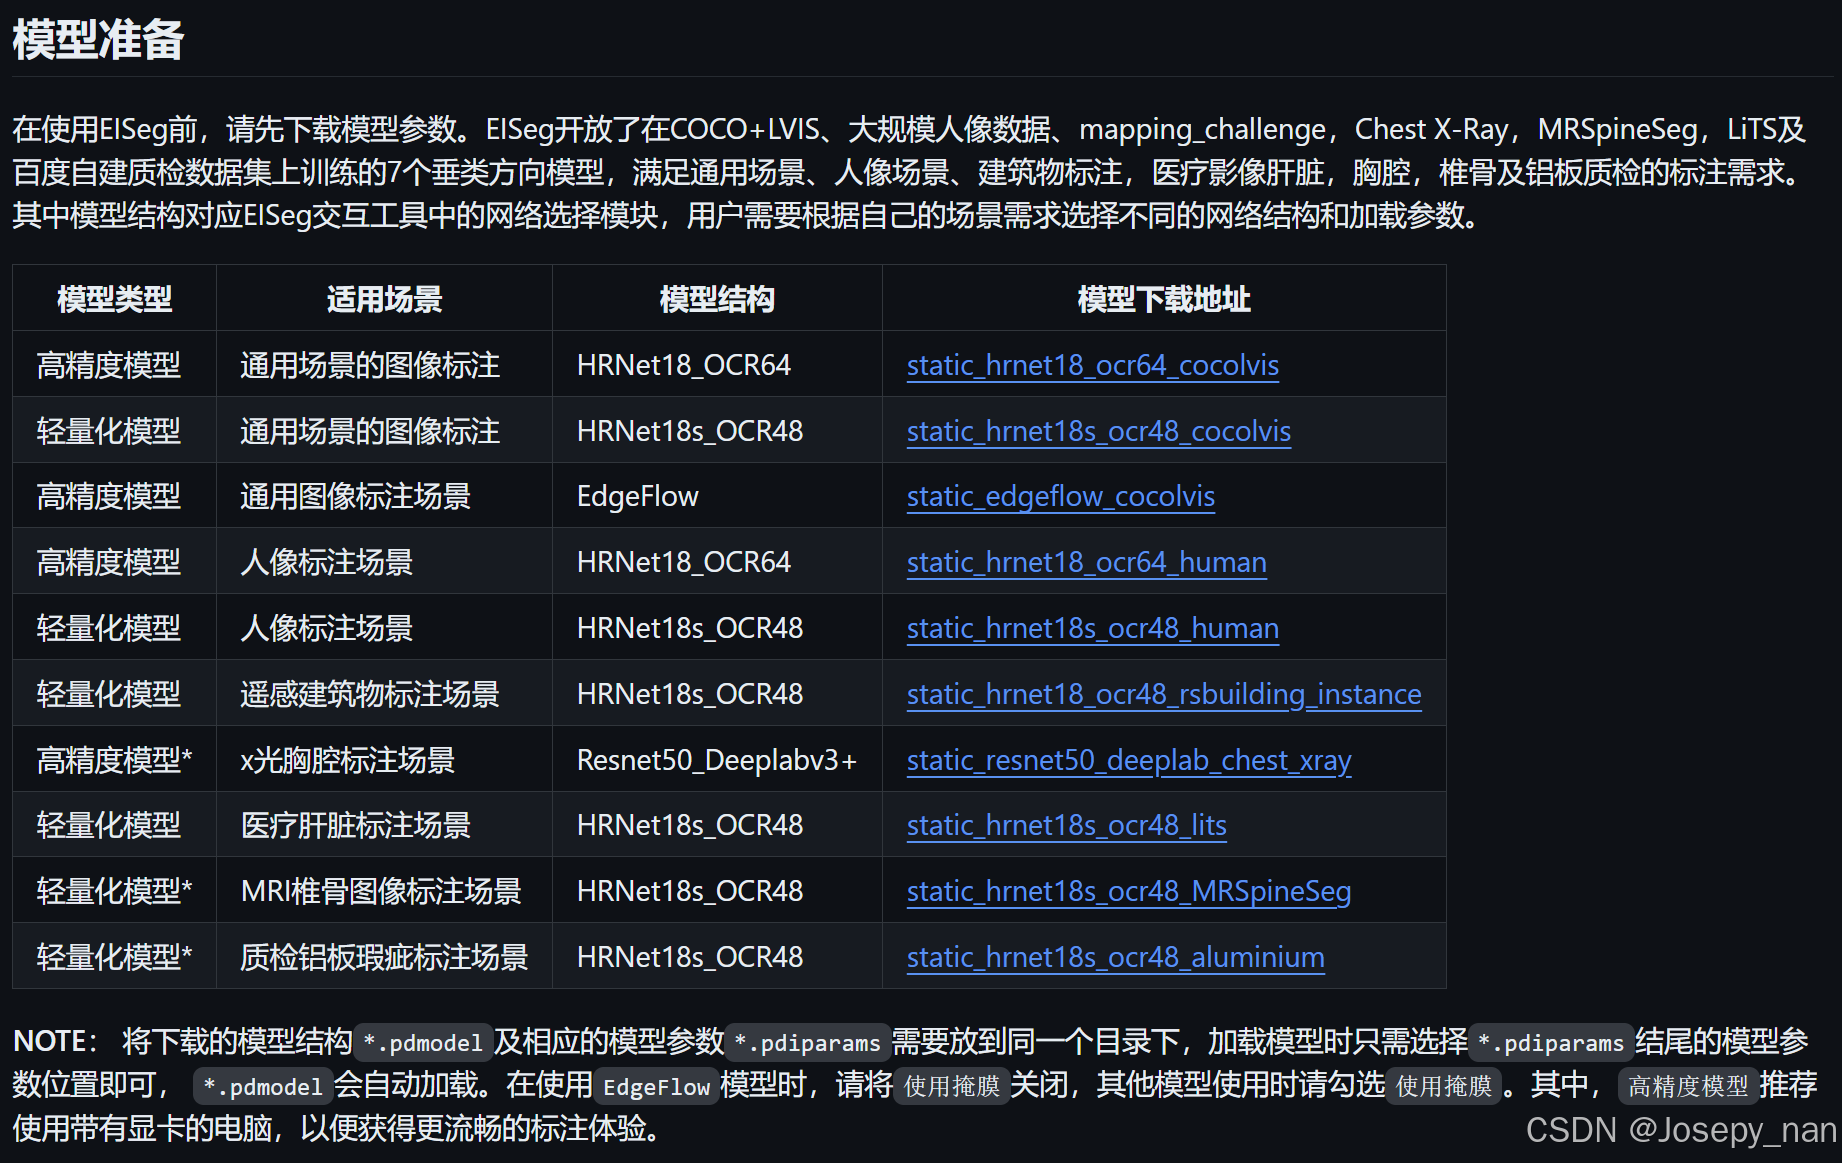This screenshot has width=1842, height=1163.
Task: Click the 高精度模型 label in the NOTE section
Action: pyautogui.click(x=1688, y=1086)
